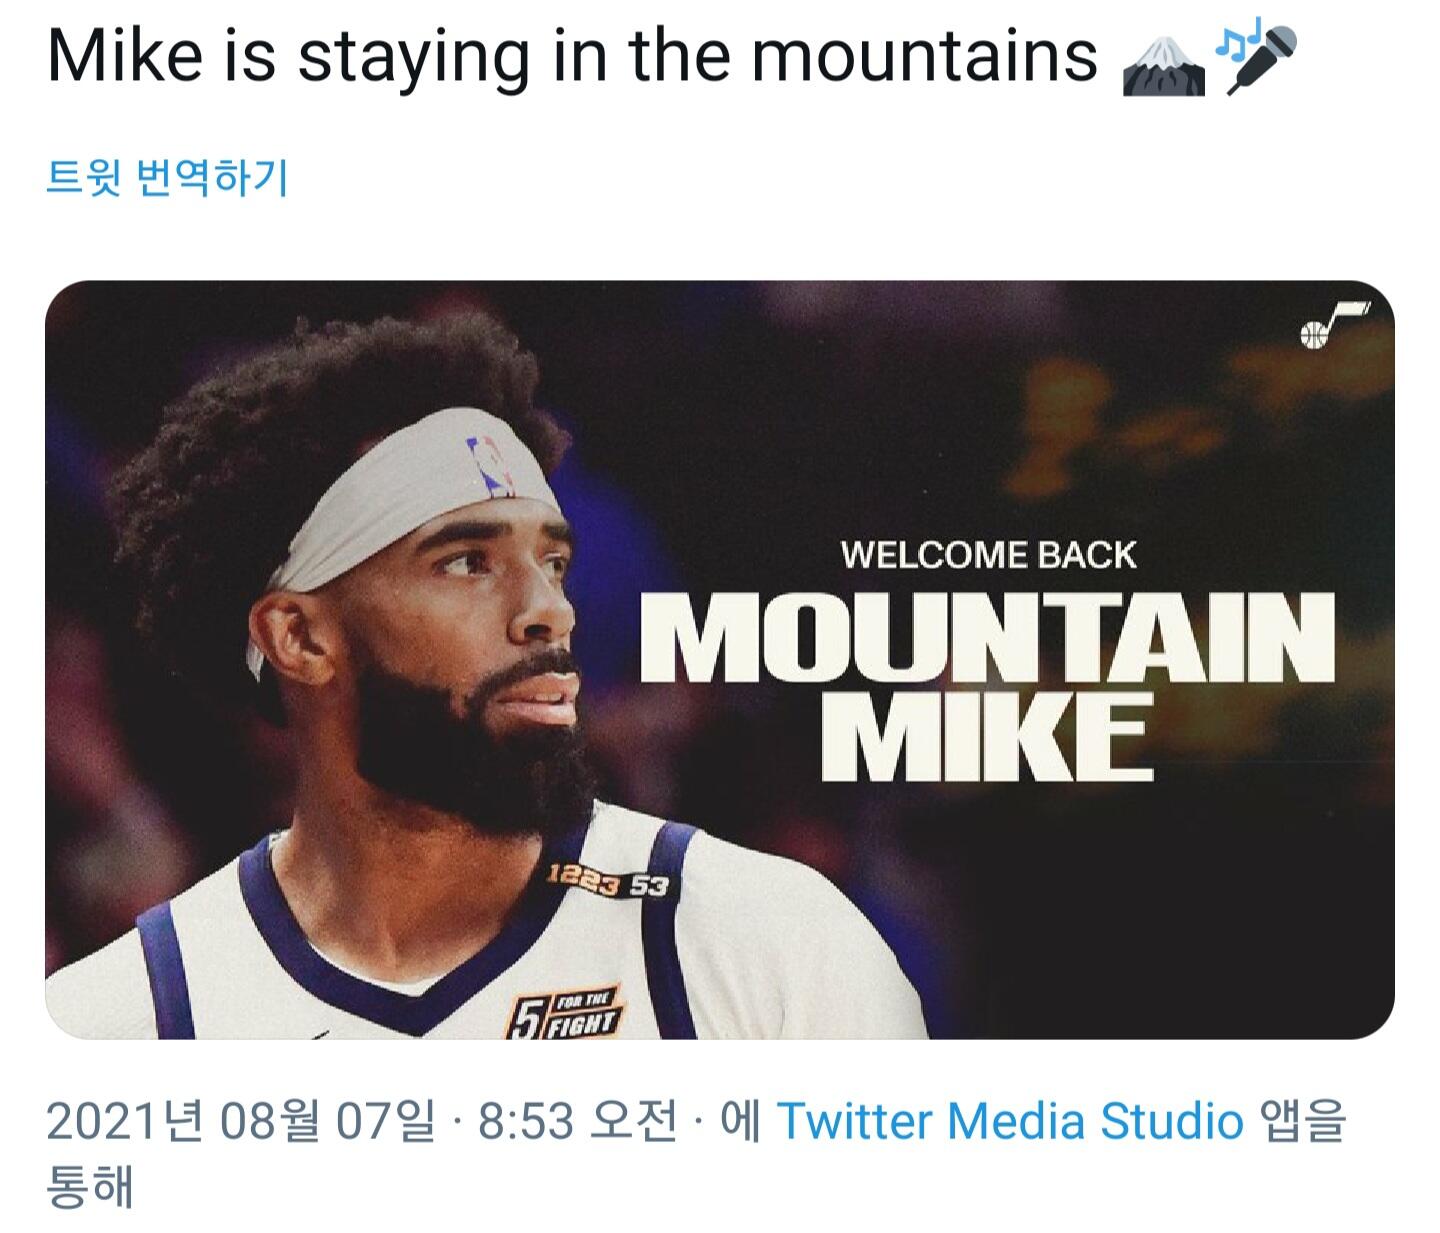Click the 통해 text on last line
Image resolution: width=1440 pixels, height=1233 pixels.
pyautogui.click(x=90, y=1187)
